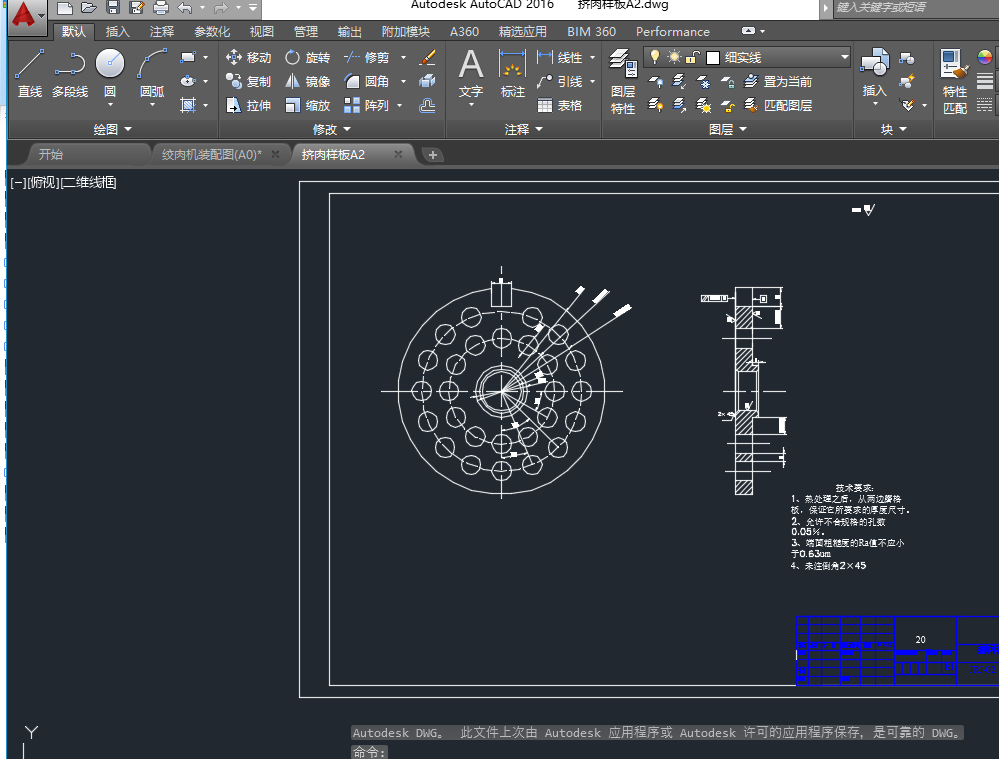Image resolution: width=999 pixels, height=759 pixels.
Task: Toggle the layer lock padlock icon
Action: [691, 58]
